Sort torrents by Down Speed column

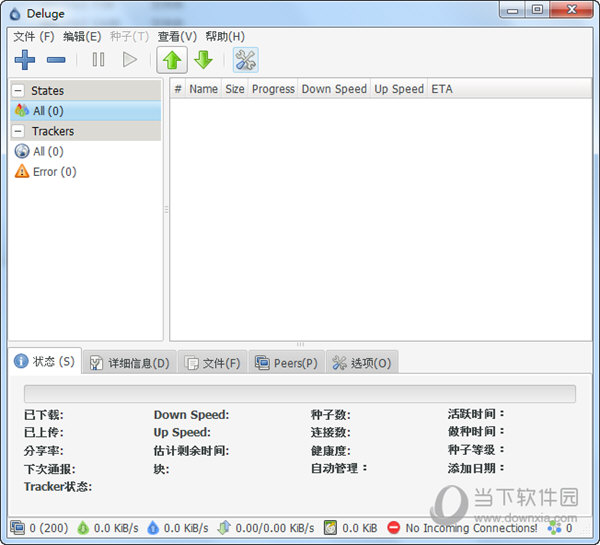334,89
